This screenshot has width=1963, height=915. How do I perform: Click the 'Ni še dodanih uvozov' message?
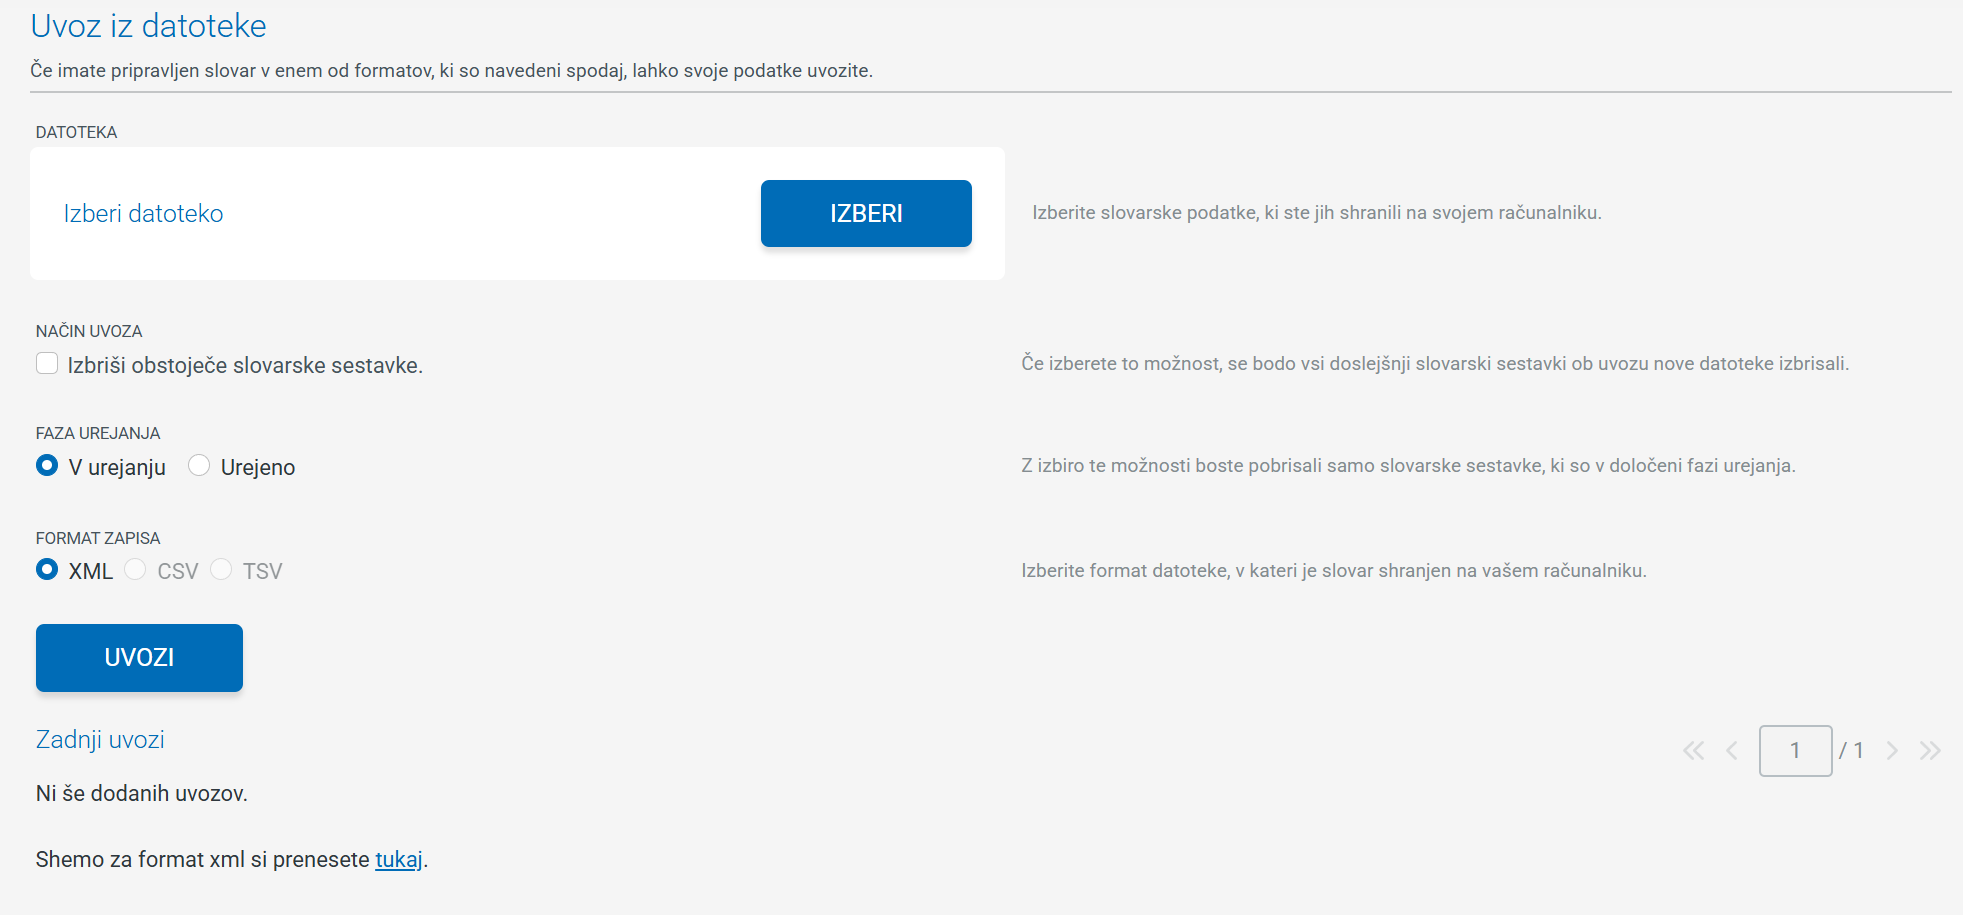pos(141,794)
